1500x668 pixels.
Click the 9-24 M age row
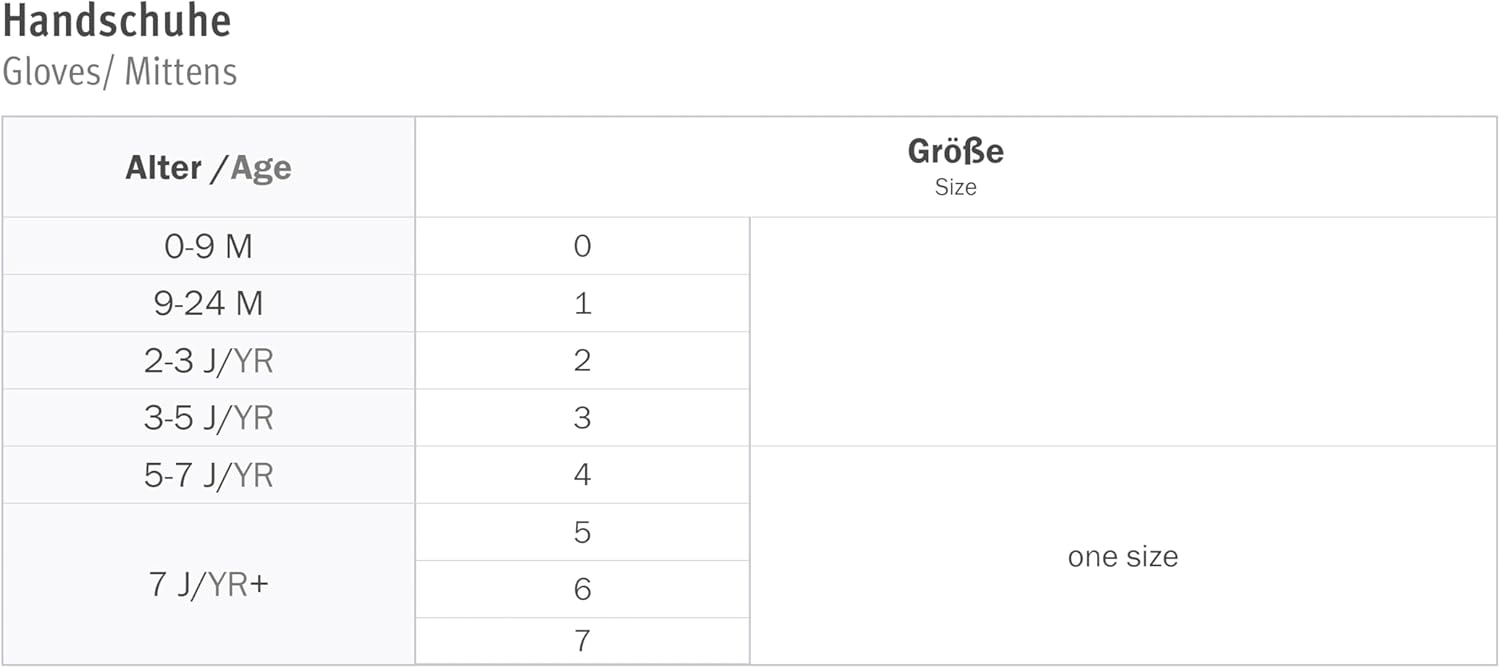208,303
